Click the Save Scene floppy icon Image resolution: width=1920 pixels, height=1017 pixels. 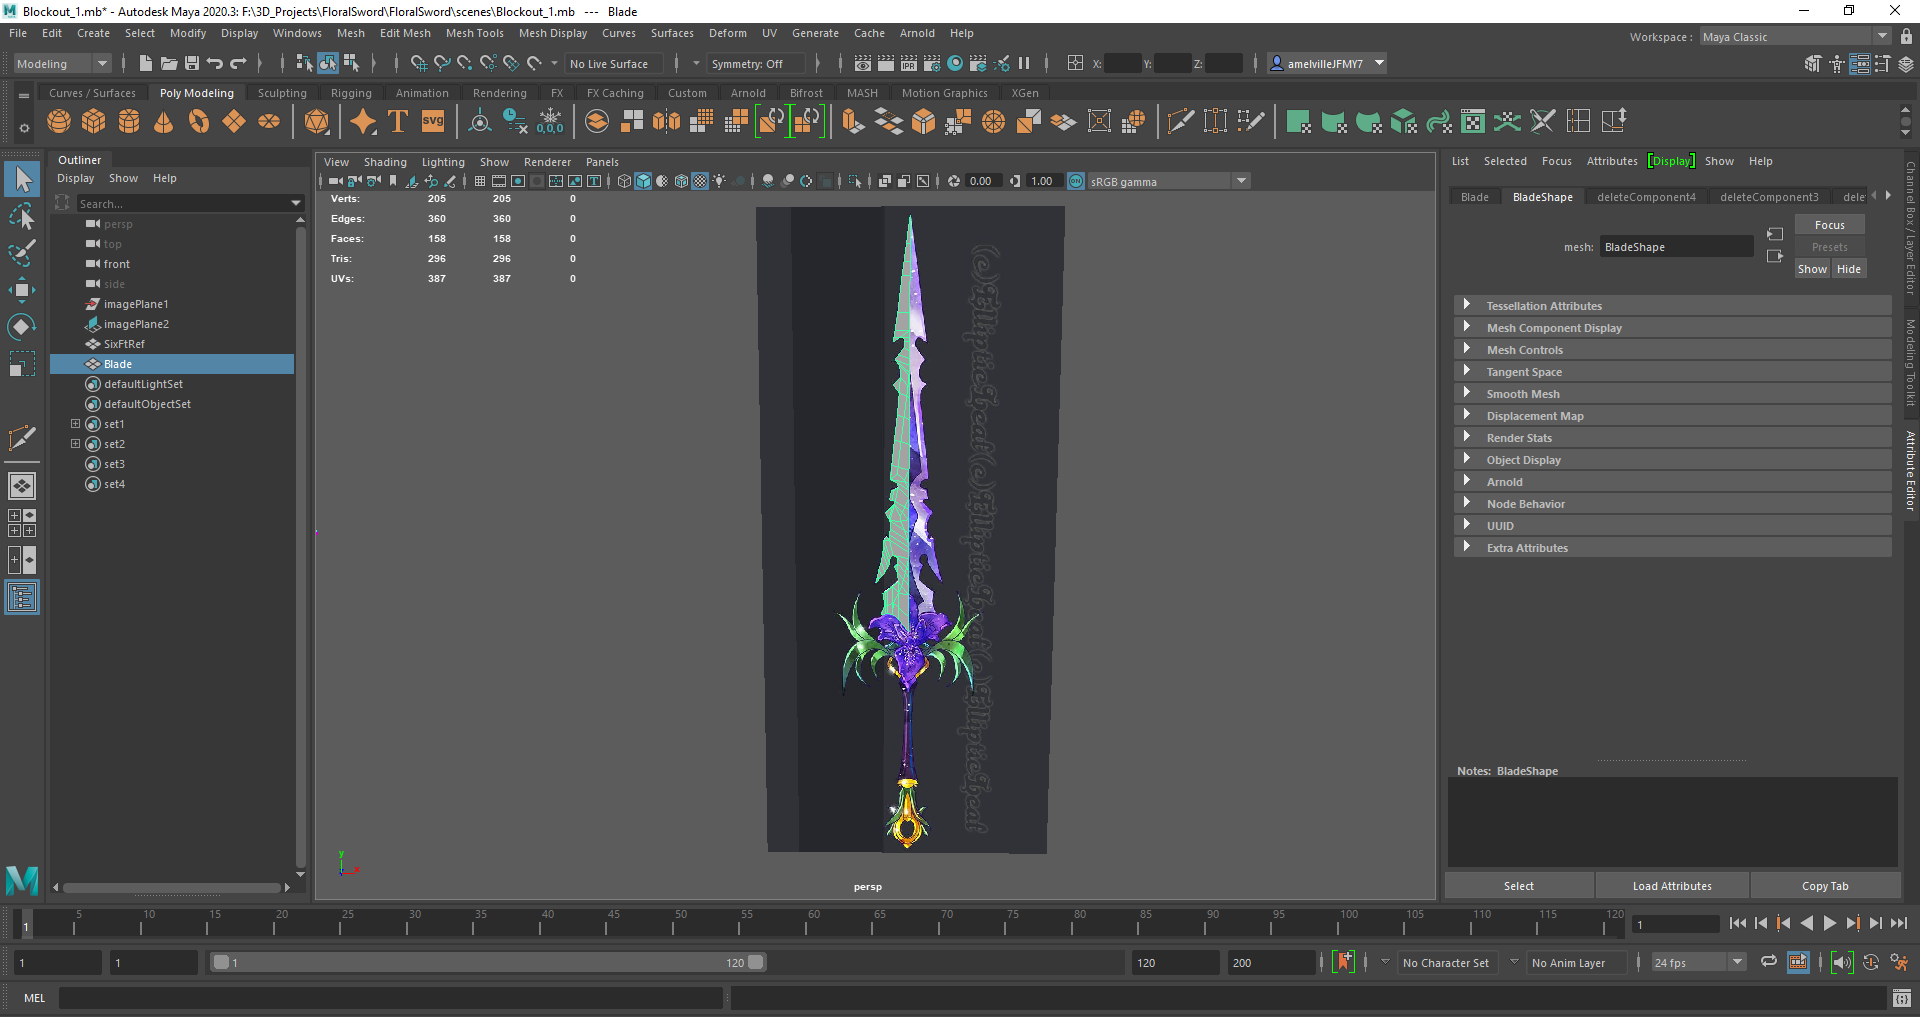pyautogui.click(x=192, y=63)
